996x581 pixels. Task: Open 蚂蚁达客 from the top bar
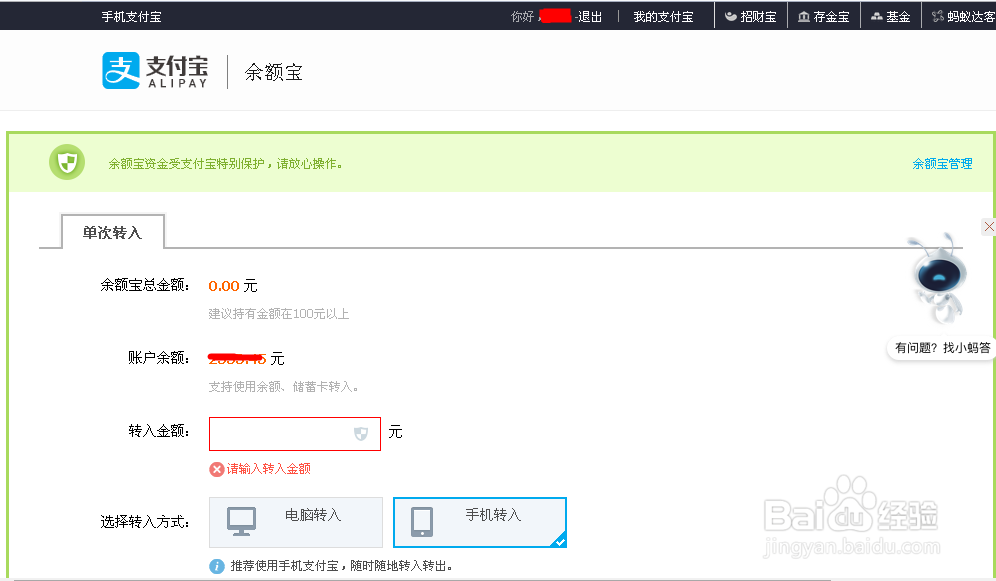click(962, 15)
